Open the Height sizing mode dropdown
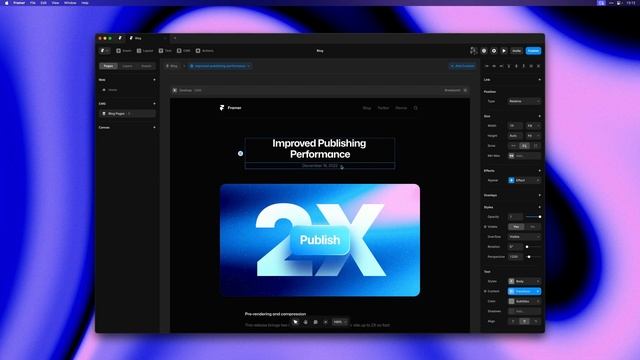Screen dimensions: 640x360 pyautogui.click(x=533, y=136)
